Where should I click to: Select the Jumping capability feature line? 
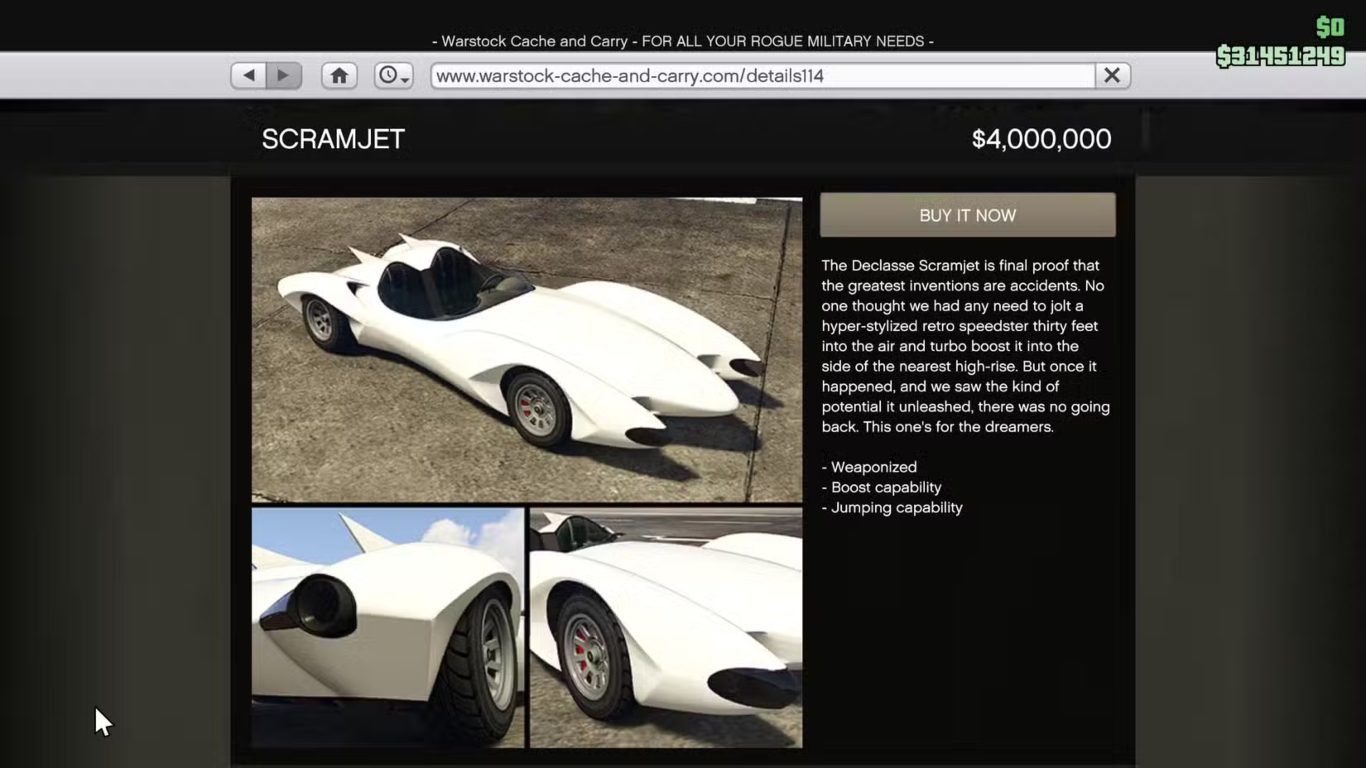(892, 507)
